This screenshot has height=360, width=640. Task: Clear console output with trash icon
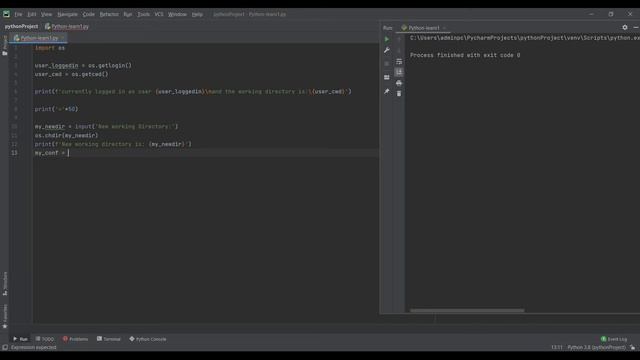[x=399, y=93]
